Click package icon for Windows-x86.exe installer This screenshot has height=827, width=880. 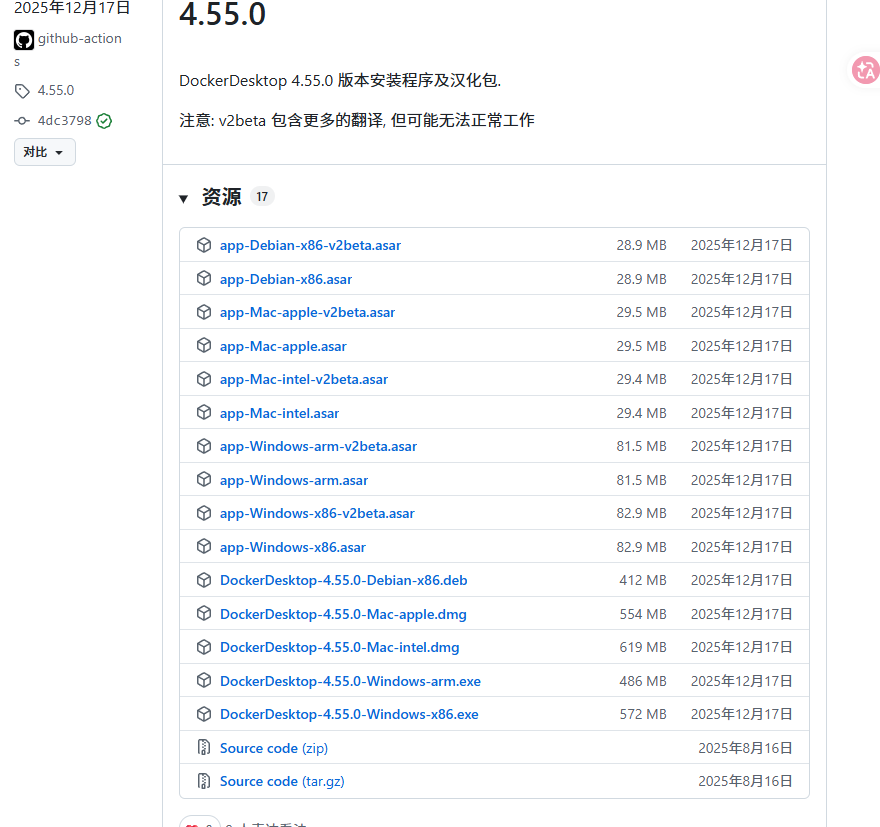click(x=204, y=714)
